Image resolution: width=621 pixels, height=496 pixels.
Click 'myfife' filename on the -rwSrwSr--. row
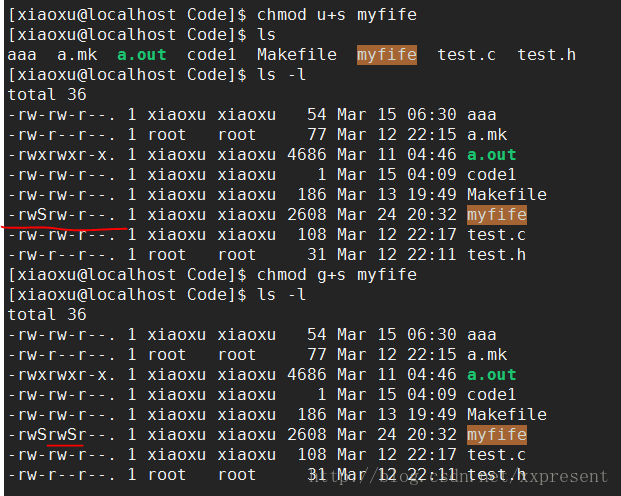click(x=497, y=435)
